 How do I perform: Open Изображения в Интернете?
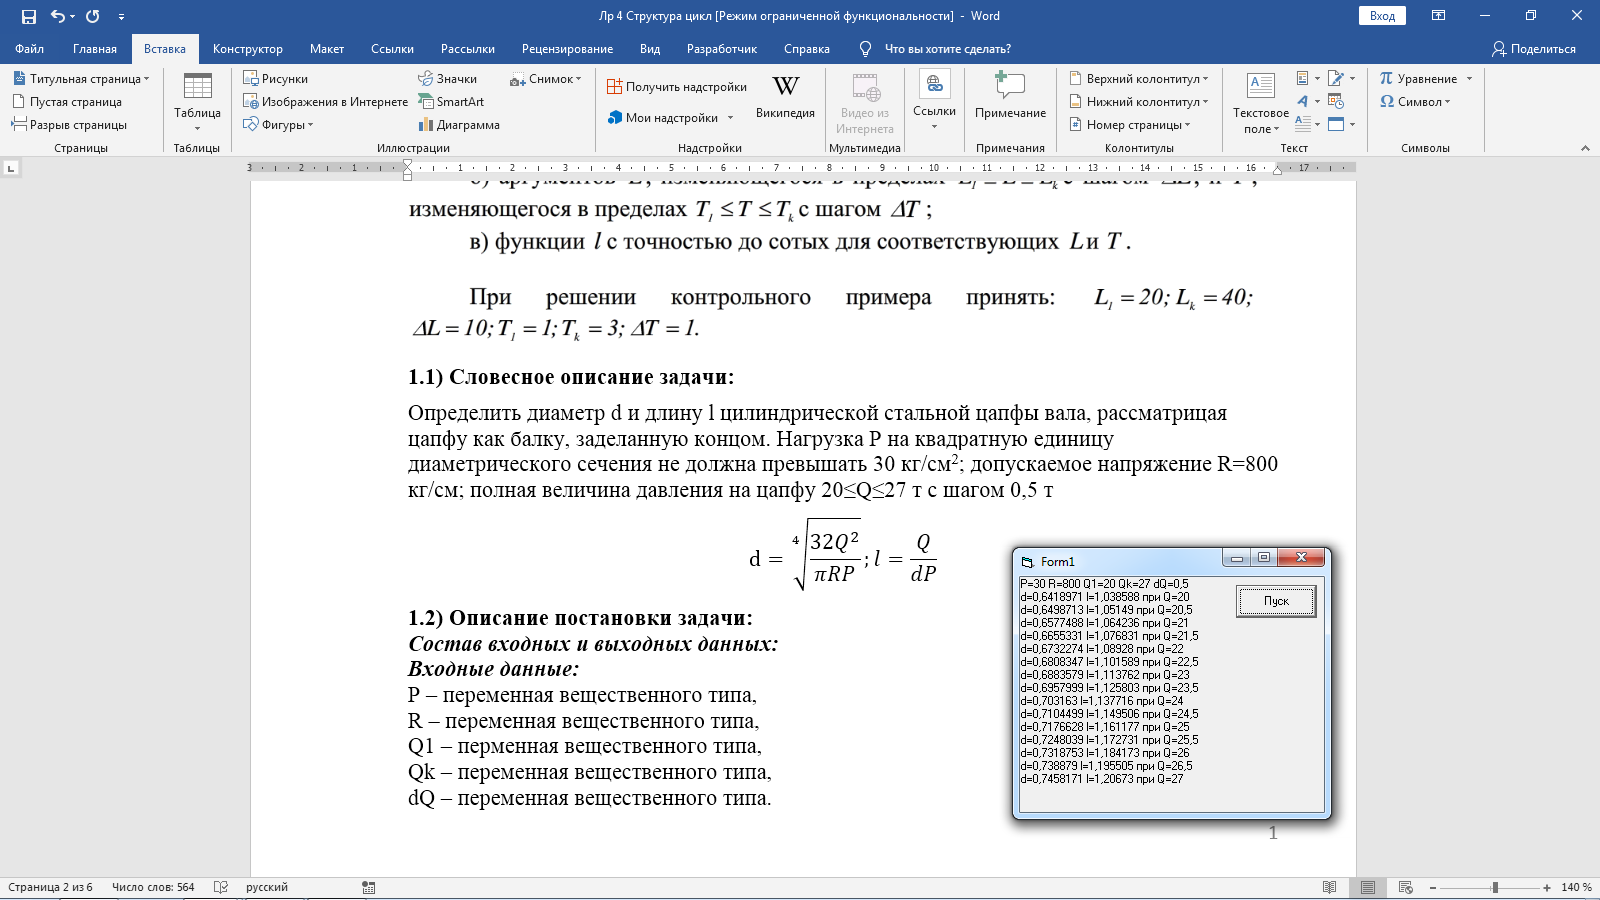(326, 101)
